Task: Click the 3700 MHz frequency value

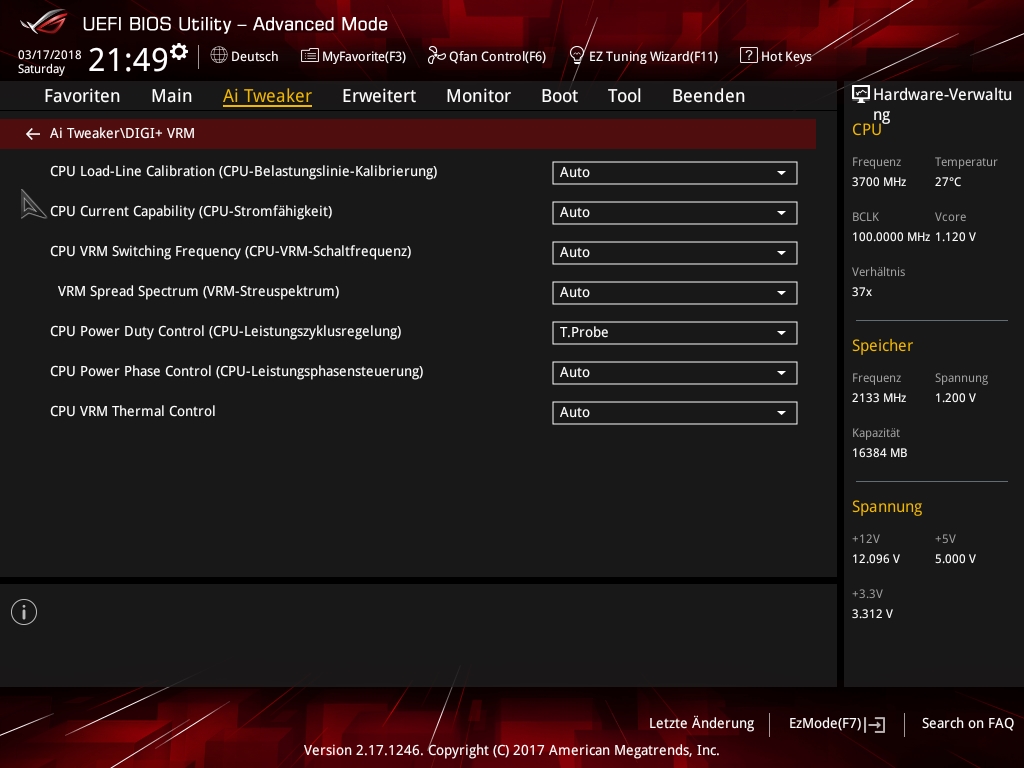Action: tap(879, 182)
